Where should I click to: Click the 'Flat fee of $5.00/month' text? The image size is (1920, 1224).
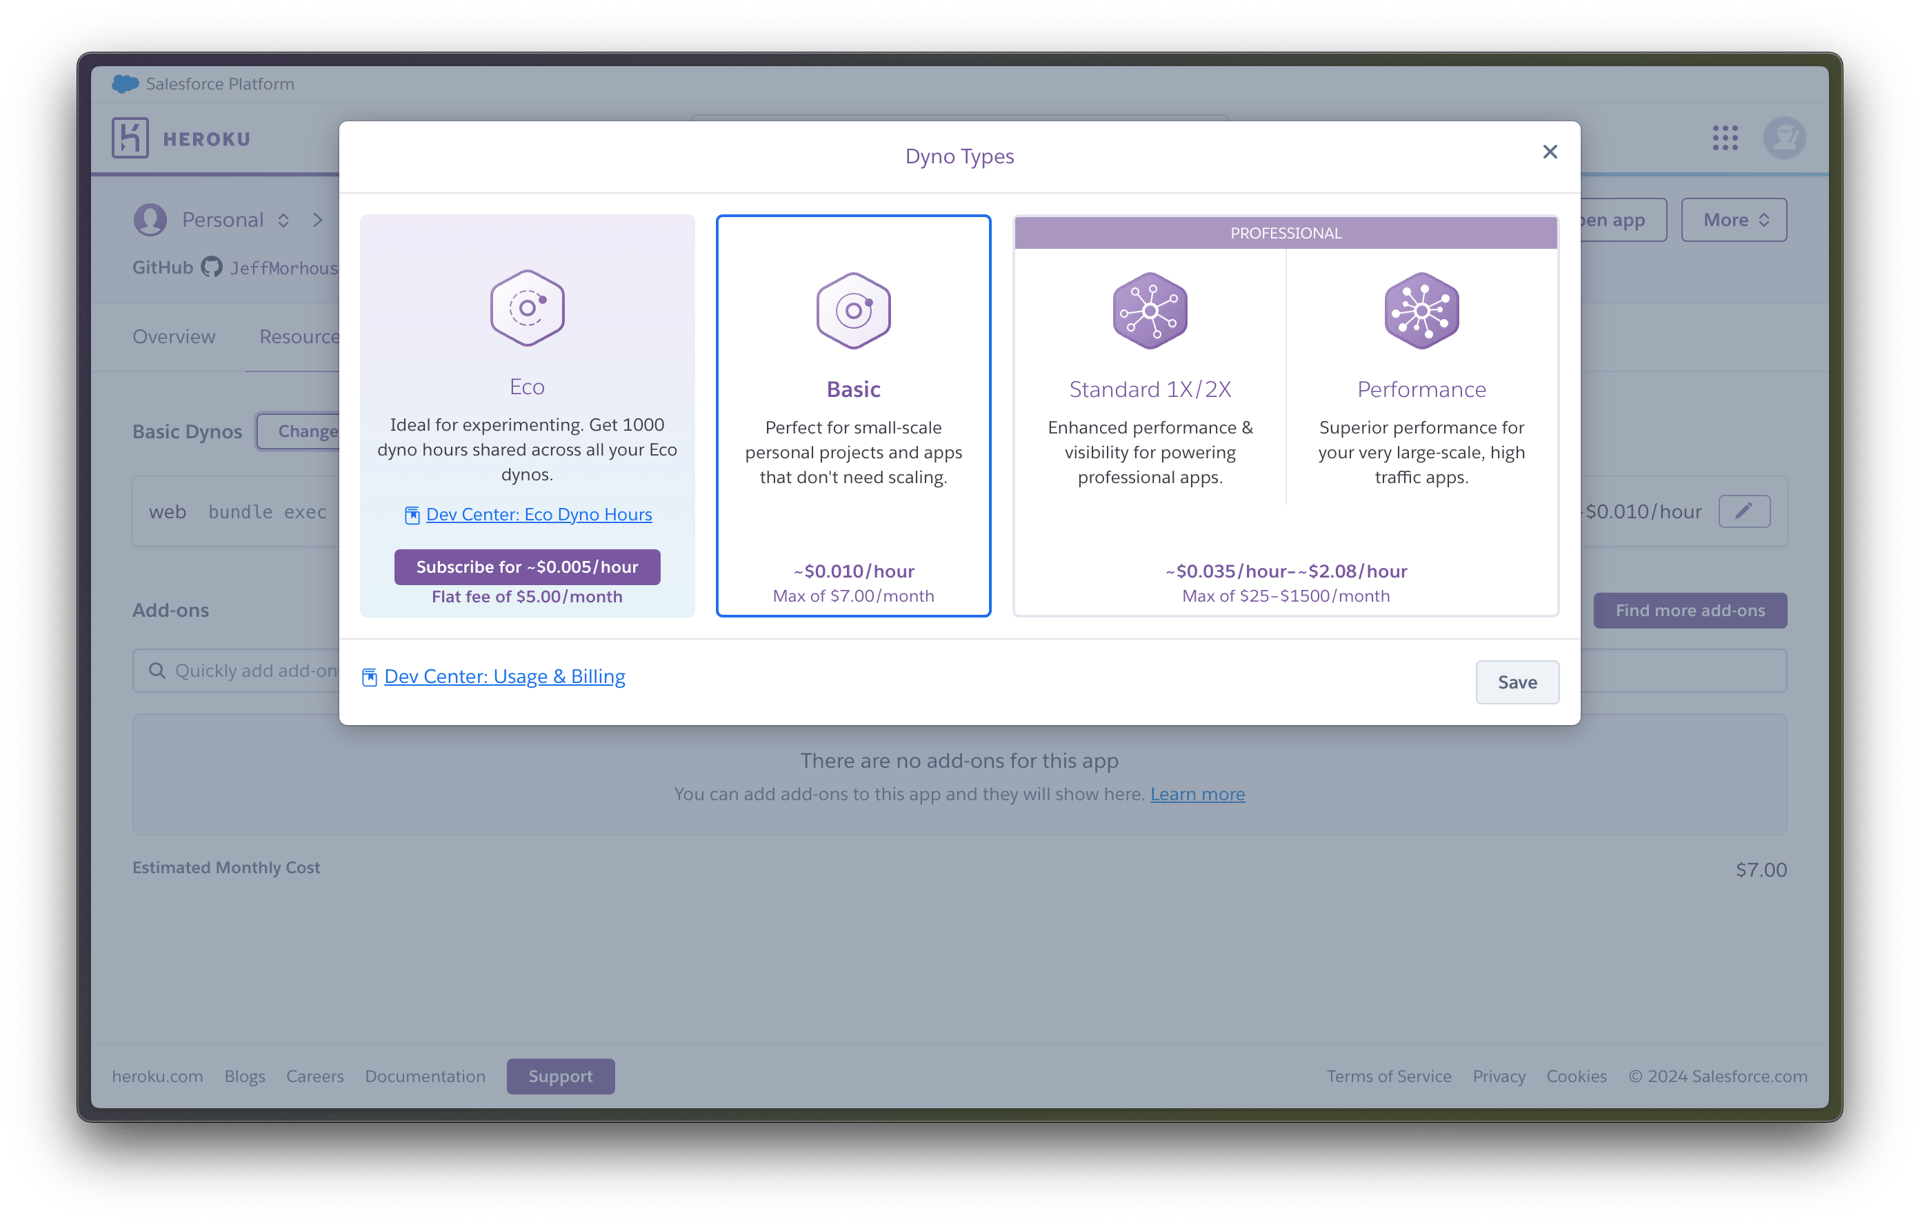527,597
